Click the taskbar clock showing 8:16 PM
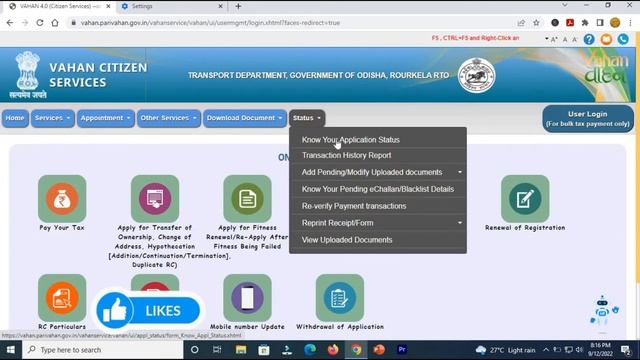This screenshot has height=360, width=640. tap(600, 350)
